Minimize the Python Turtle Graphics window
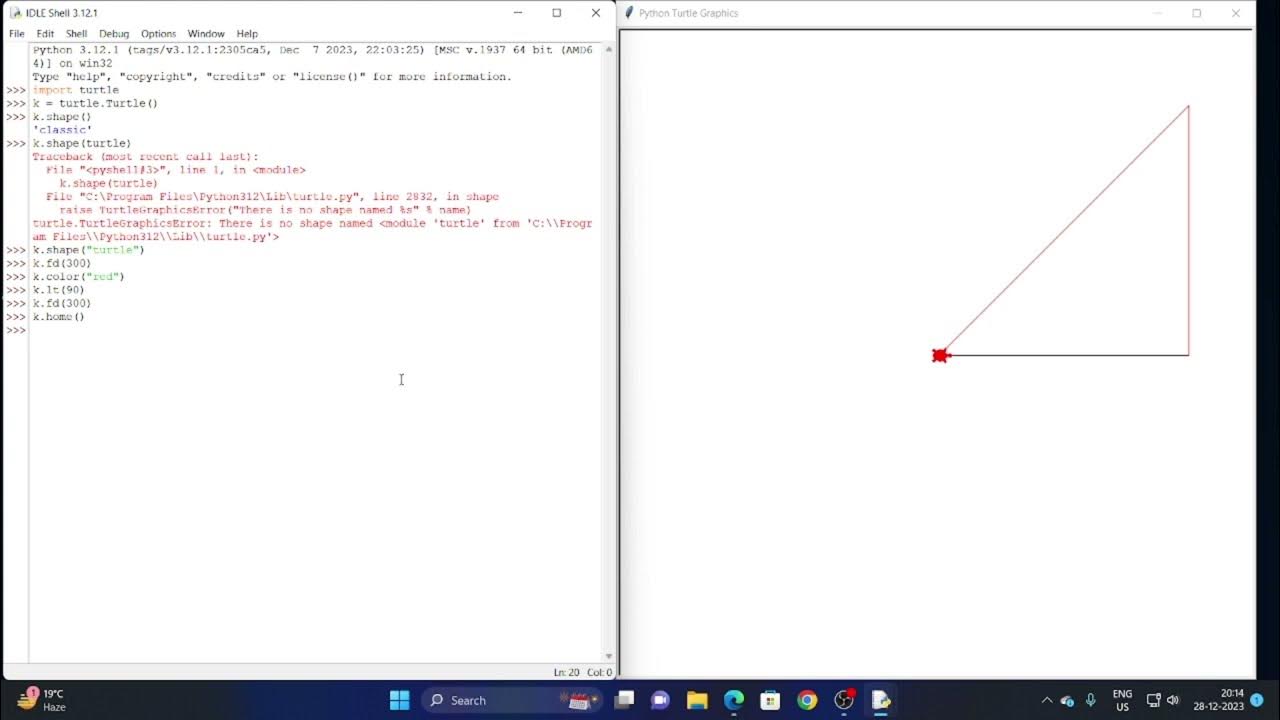Image resolution: width=1280 pixels, height=720 pixels. click(x=1158, y=13)
